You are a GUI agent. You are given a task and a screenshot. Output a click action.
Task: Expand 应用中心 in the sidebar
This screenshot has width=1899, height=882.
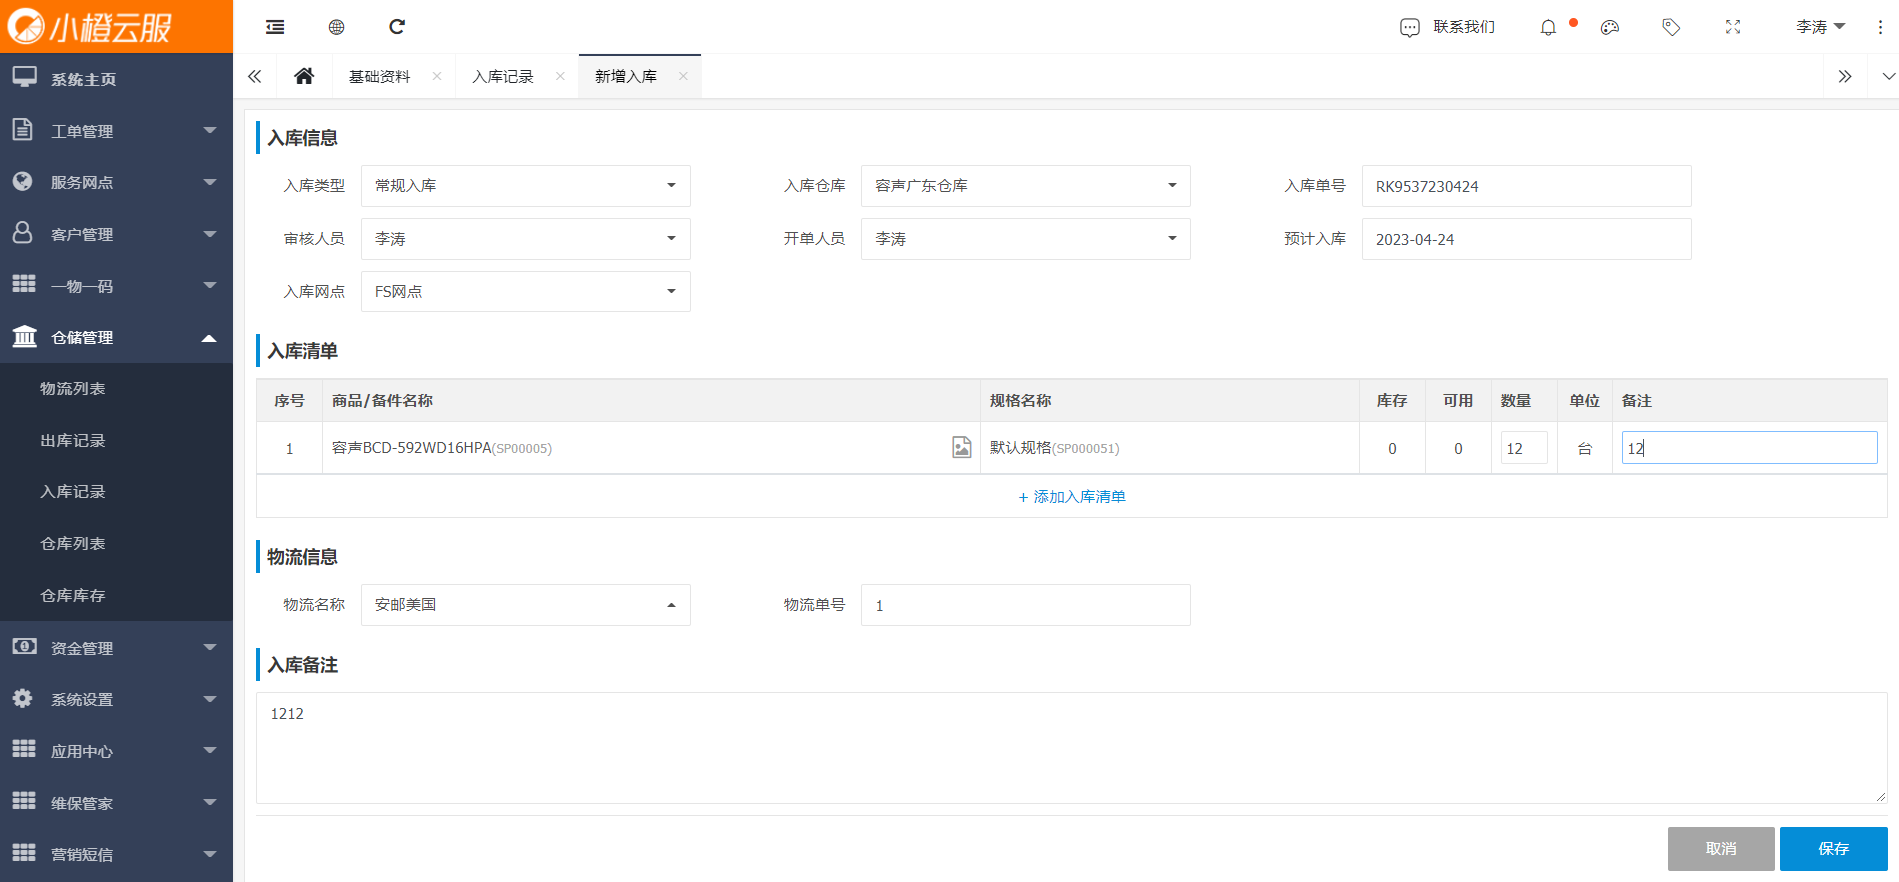click(x=116, y=751)
